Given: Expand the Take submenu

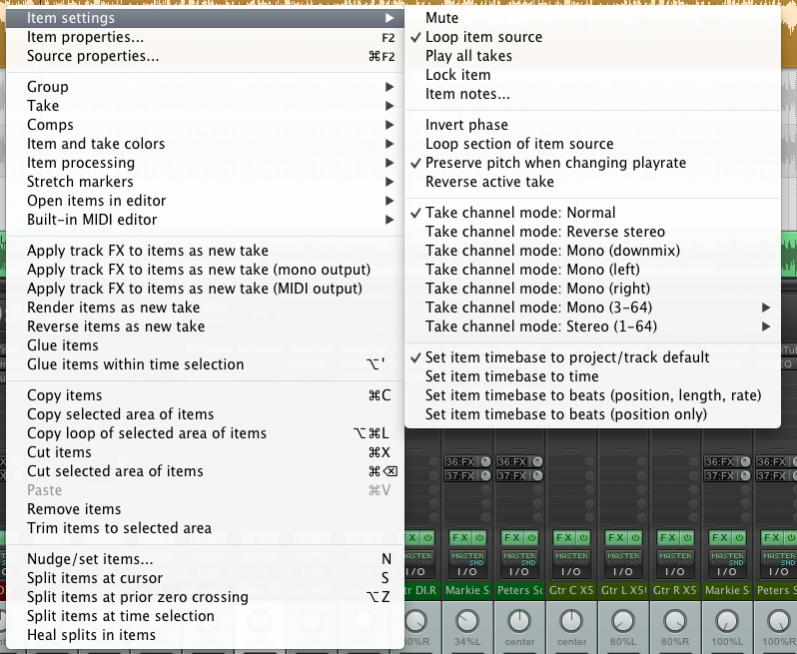Looking at the screenshot, I should point(205,106).
